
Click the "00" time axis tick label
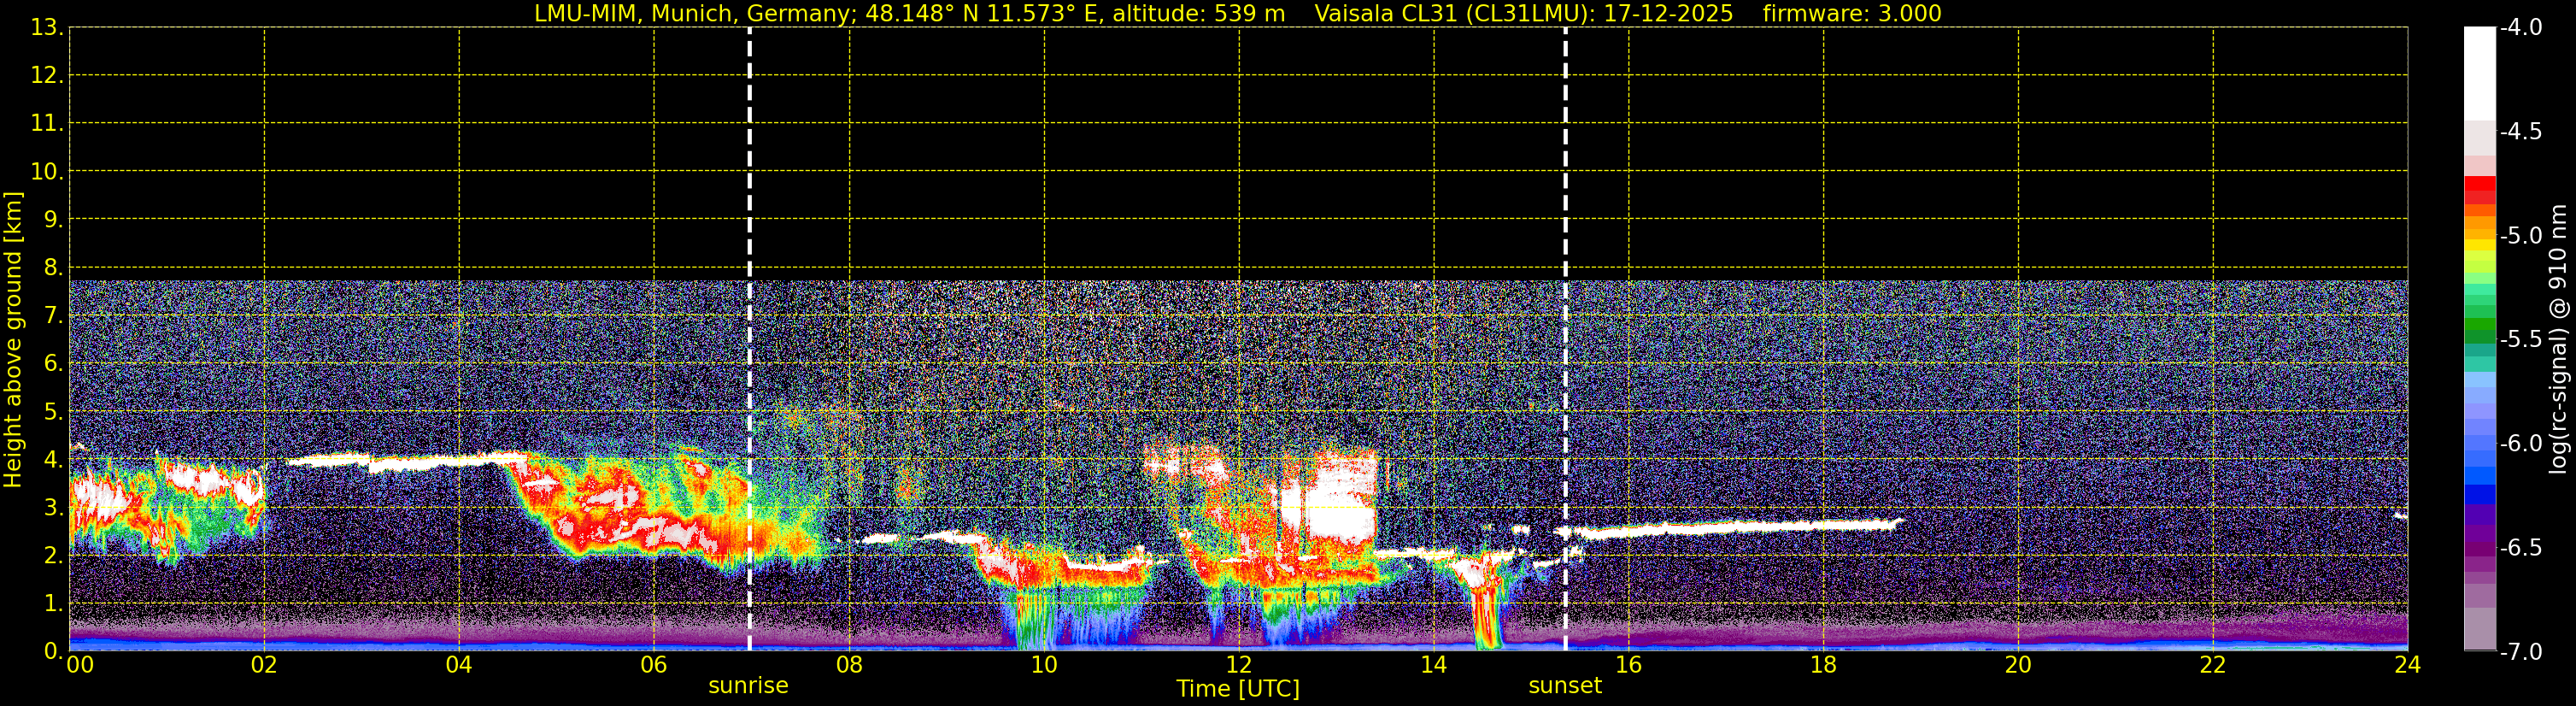79,665
